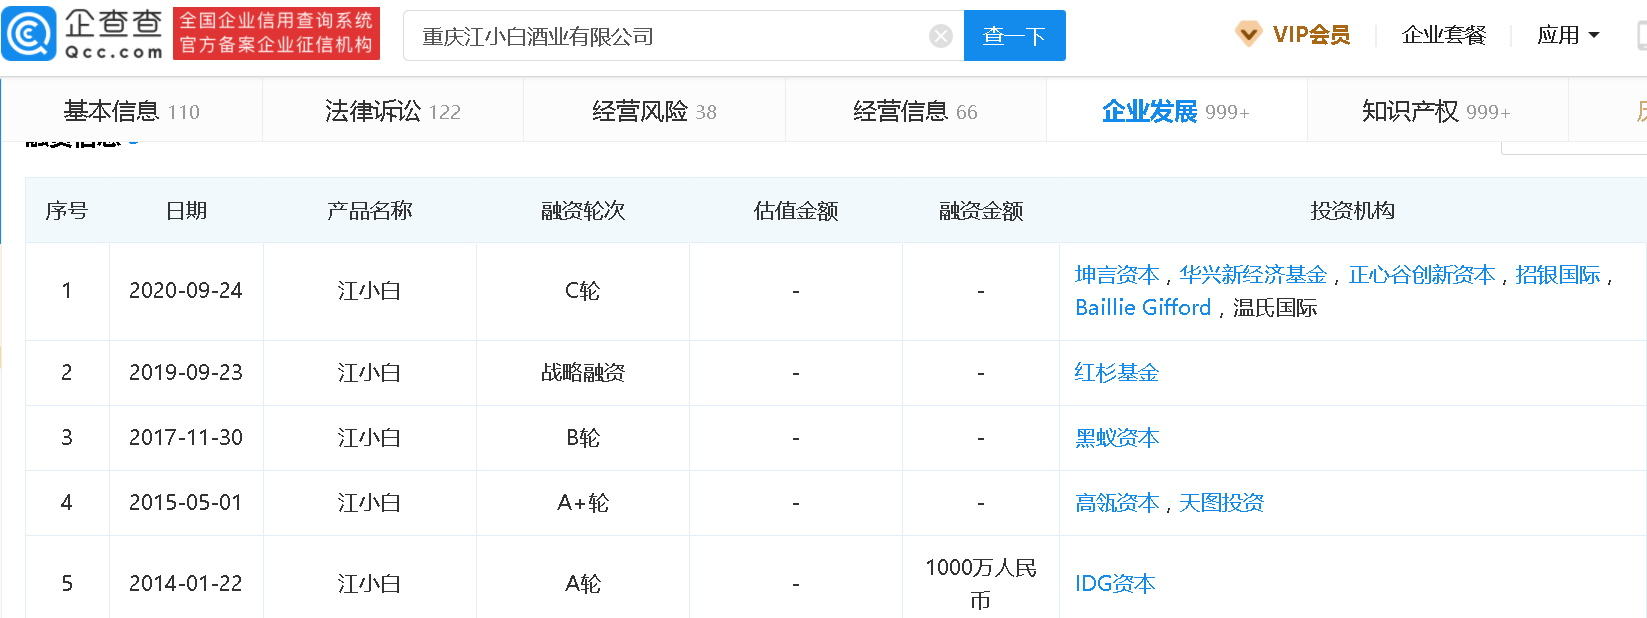
Task: Click the 日期 column header
Action: (186, 211)
